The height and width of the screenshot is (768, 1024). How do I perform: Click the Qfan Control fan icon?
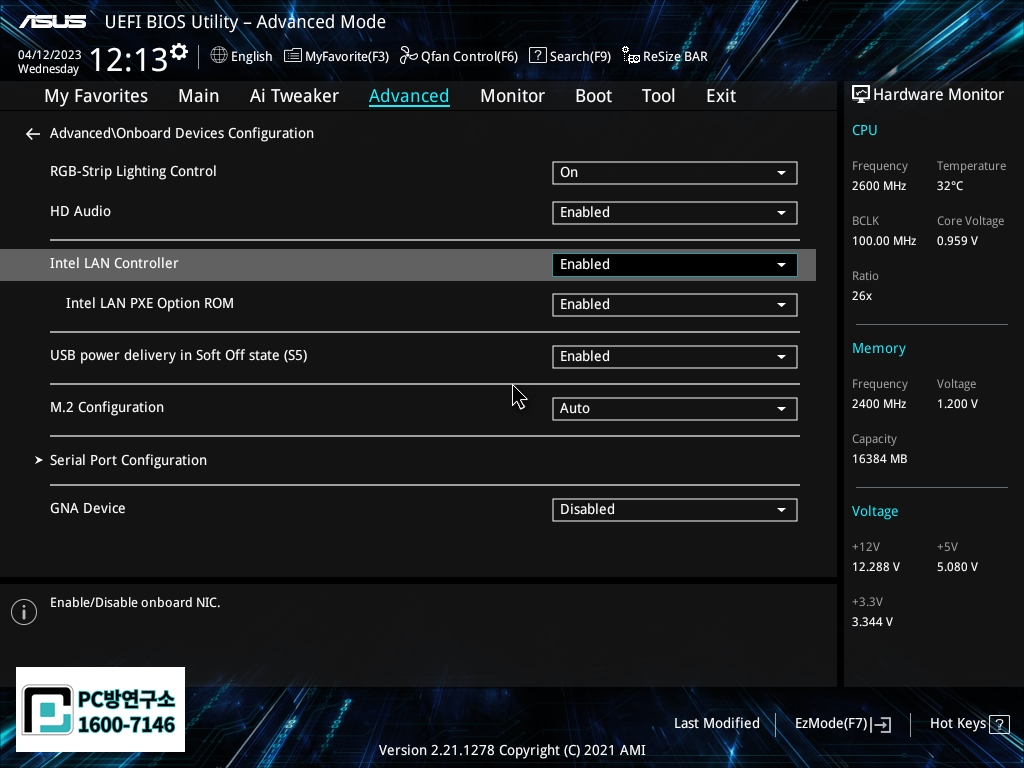(409, 56)
